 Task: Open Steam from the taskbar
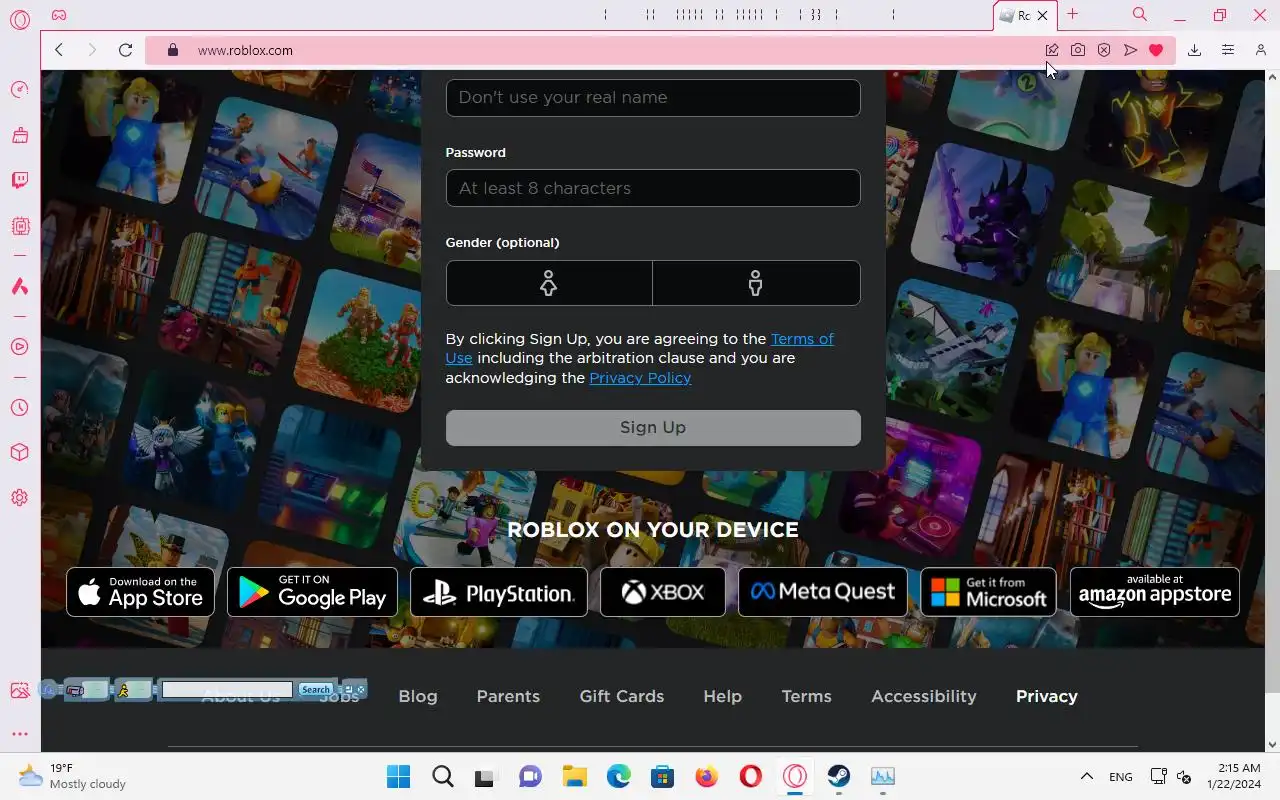(x=838, y=776)
